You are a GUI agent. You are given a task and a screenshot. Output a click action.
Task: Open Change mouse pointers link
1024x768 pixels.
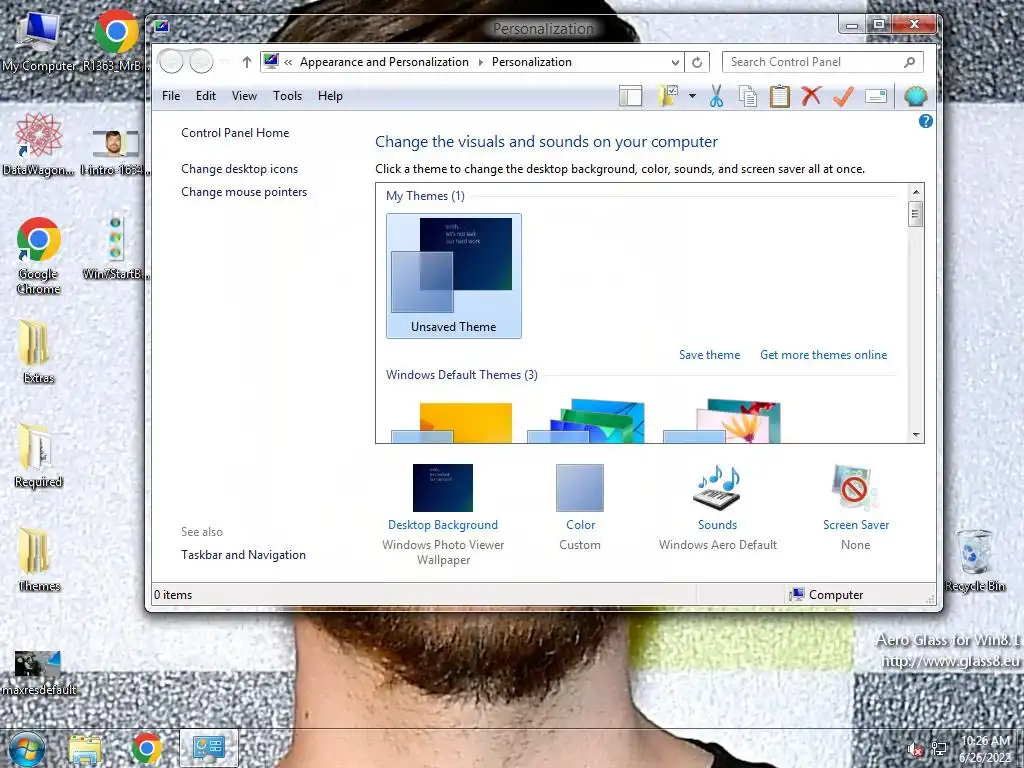(244, 192)
